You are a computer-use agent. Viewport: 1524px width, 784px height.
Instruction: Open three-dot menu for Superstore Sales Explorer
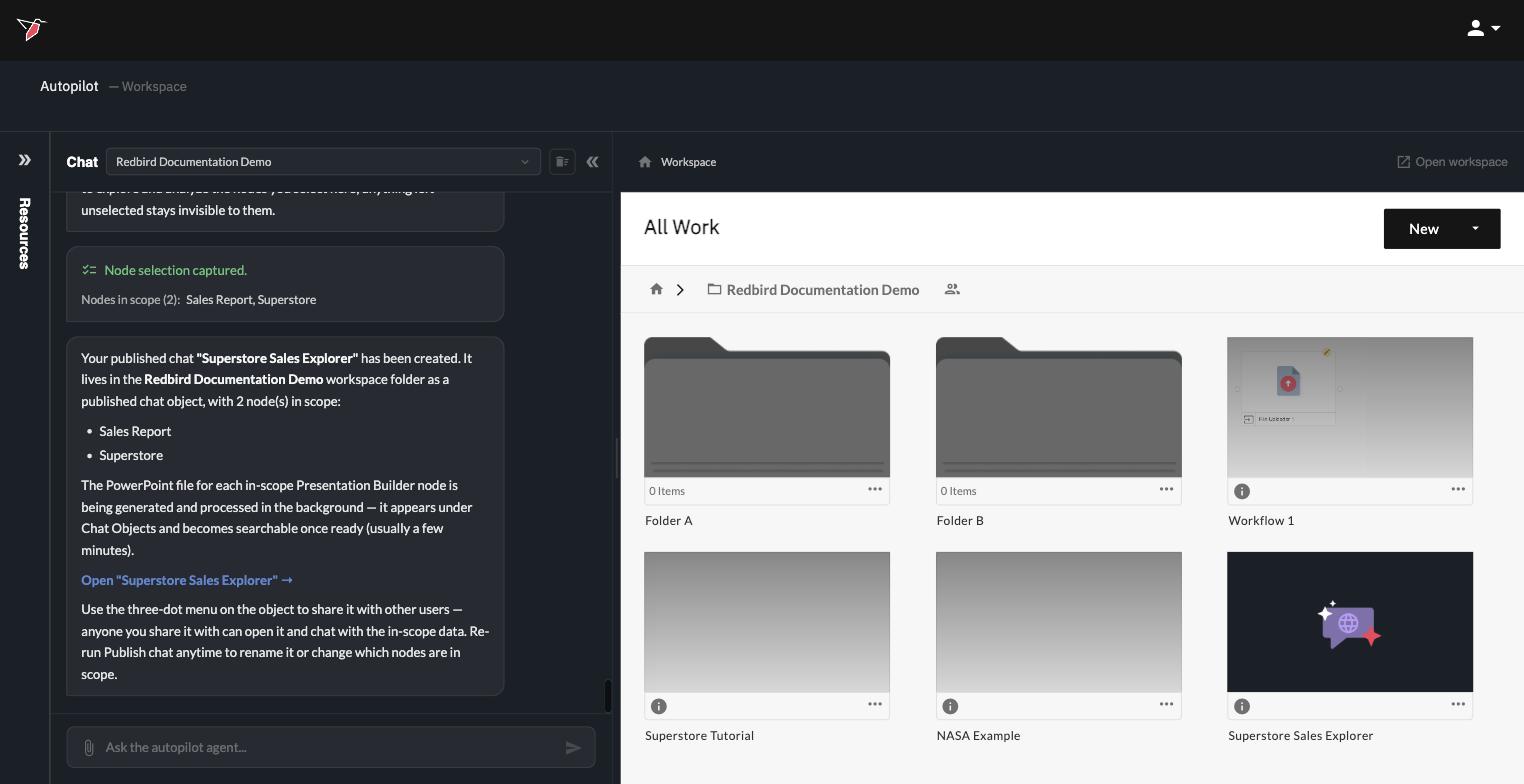point(1458,704)
